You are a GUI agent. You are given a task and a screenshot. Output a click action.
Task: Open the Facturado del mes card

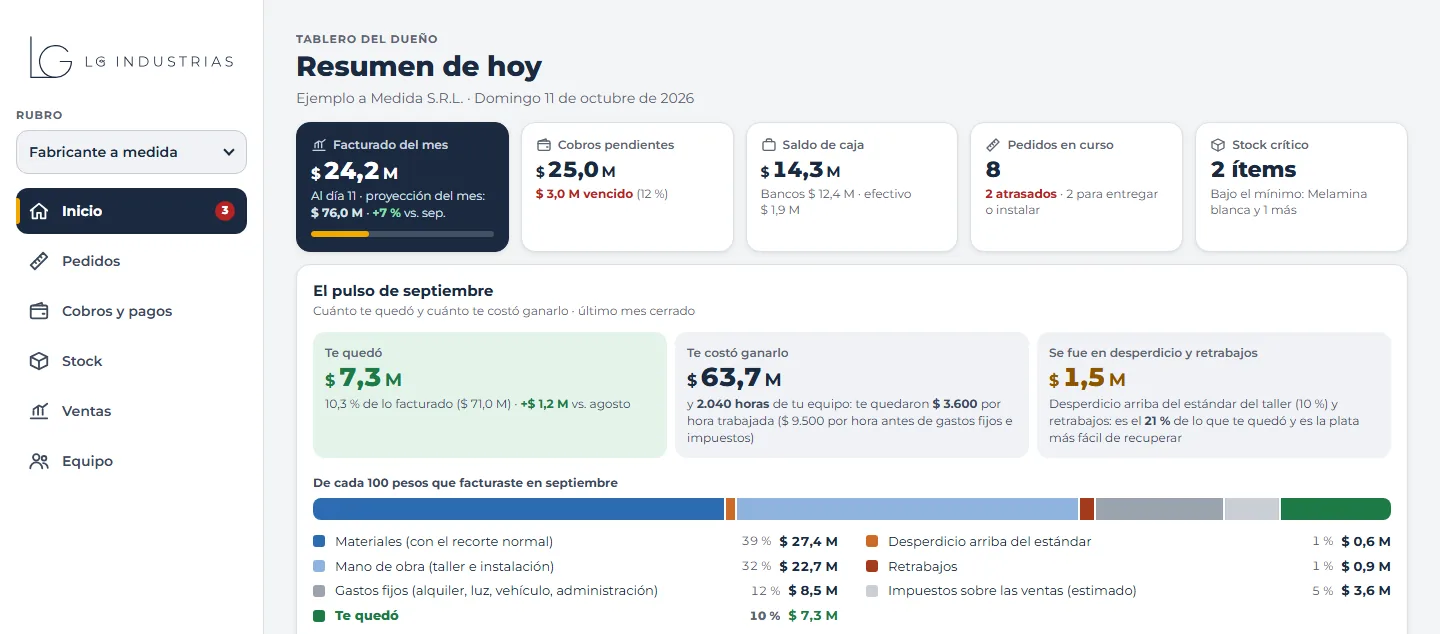click(x=402, y=187)
